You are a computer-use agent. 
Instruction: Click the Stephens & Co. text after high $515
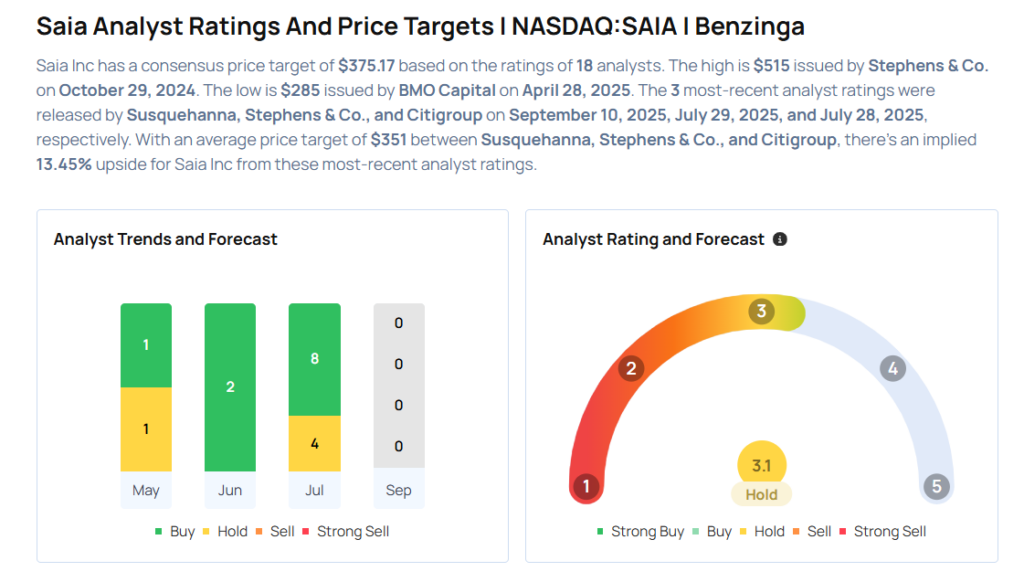[x=927, y=66]
